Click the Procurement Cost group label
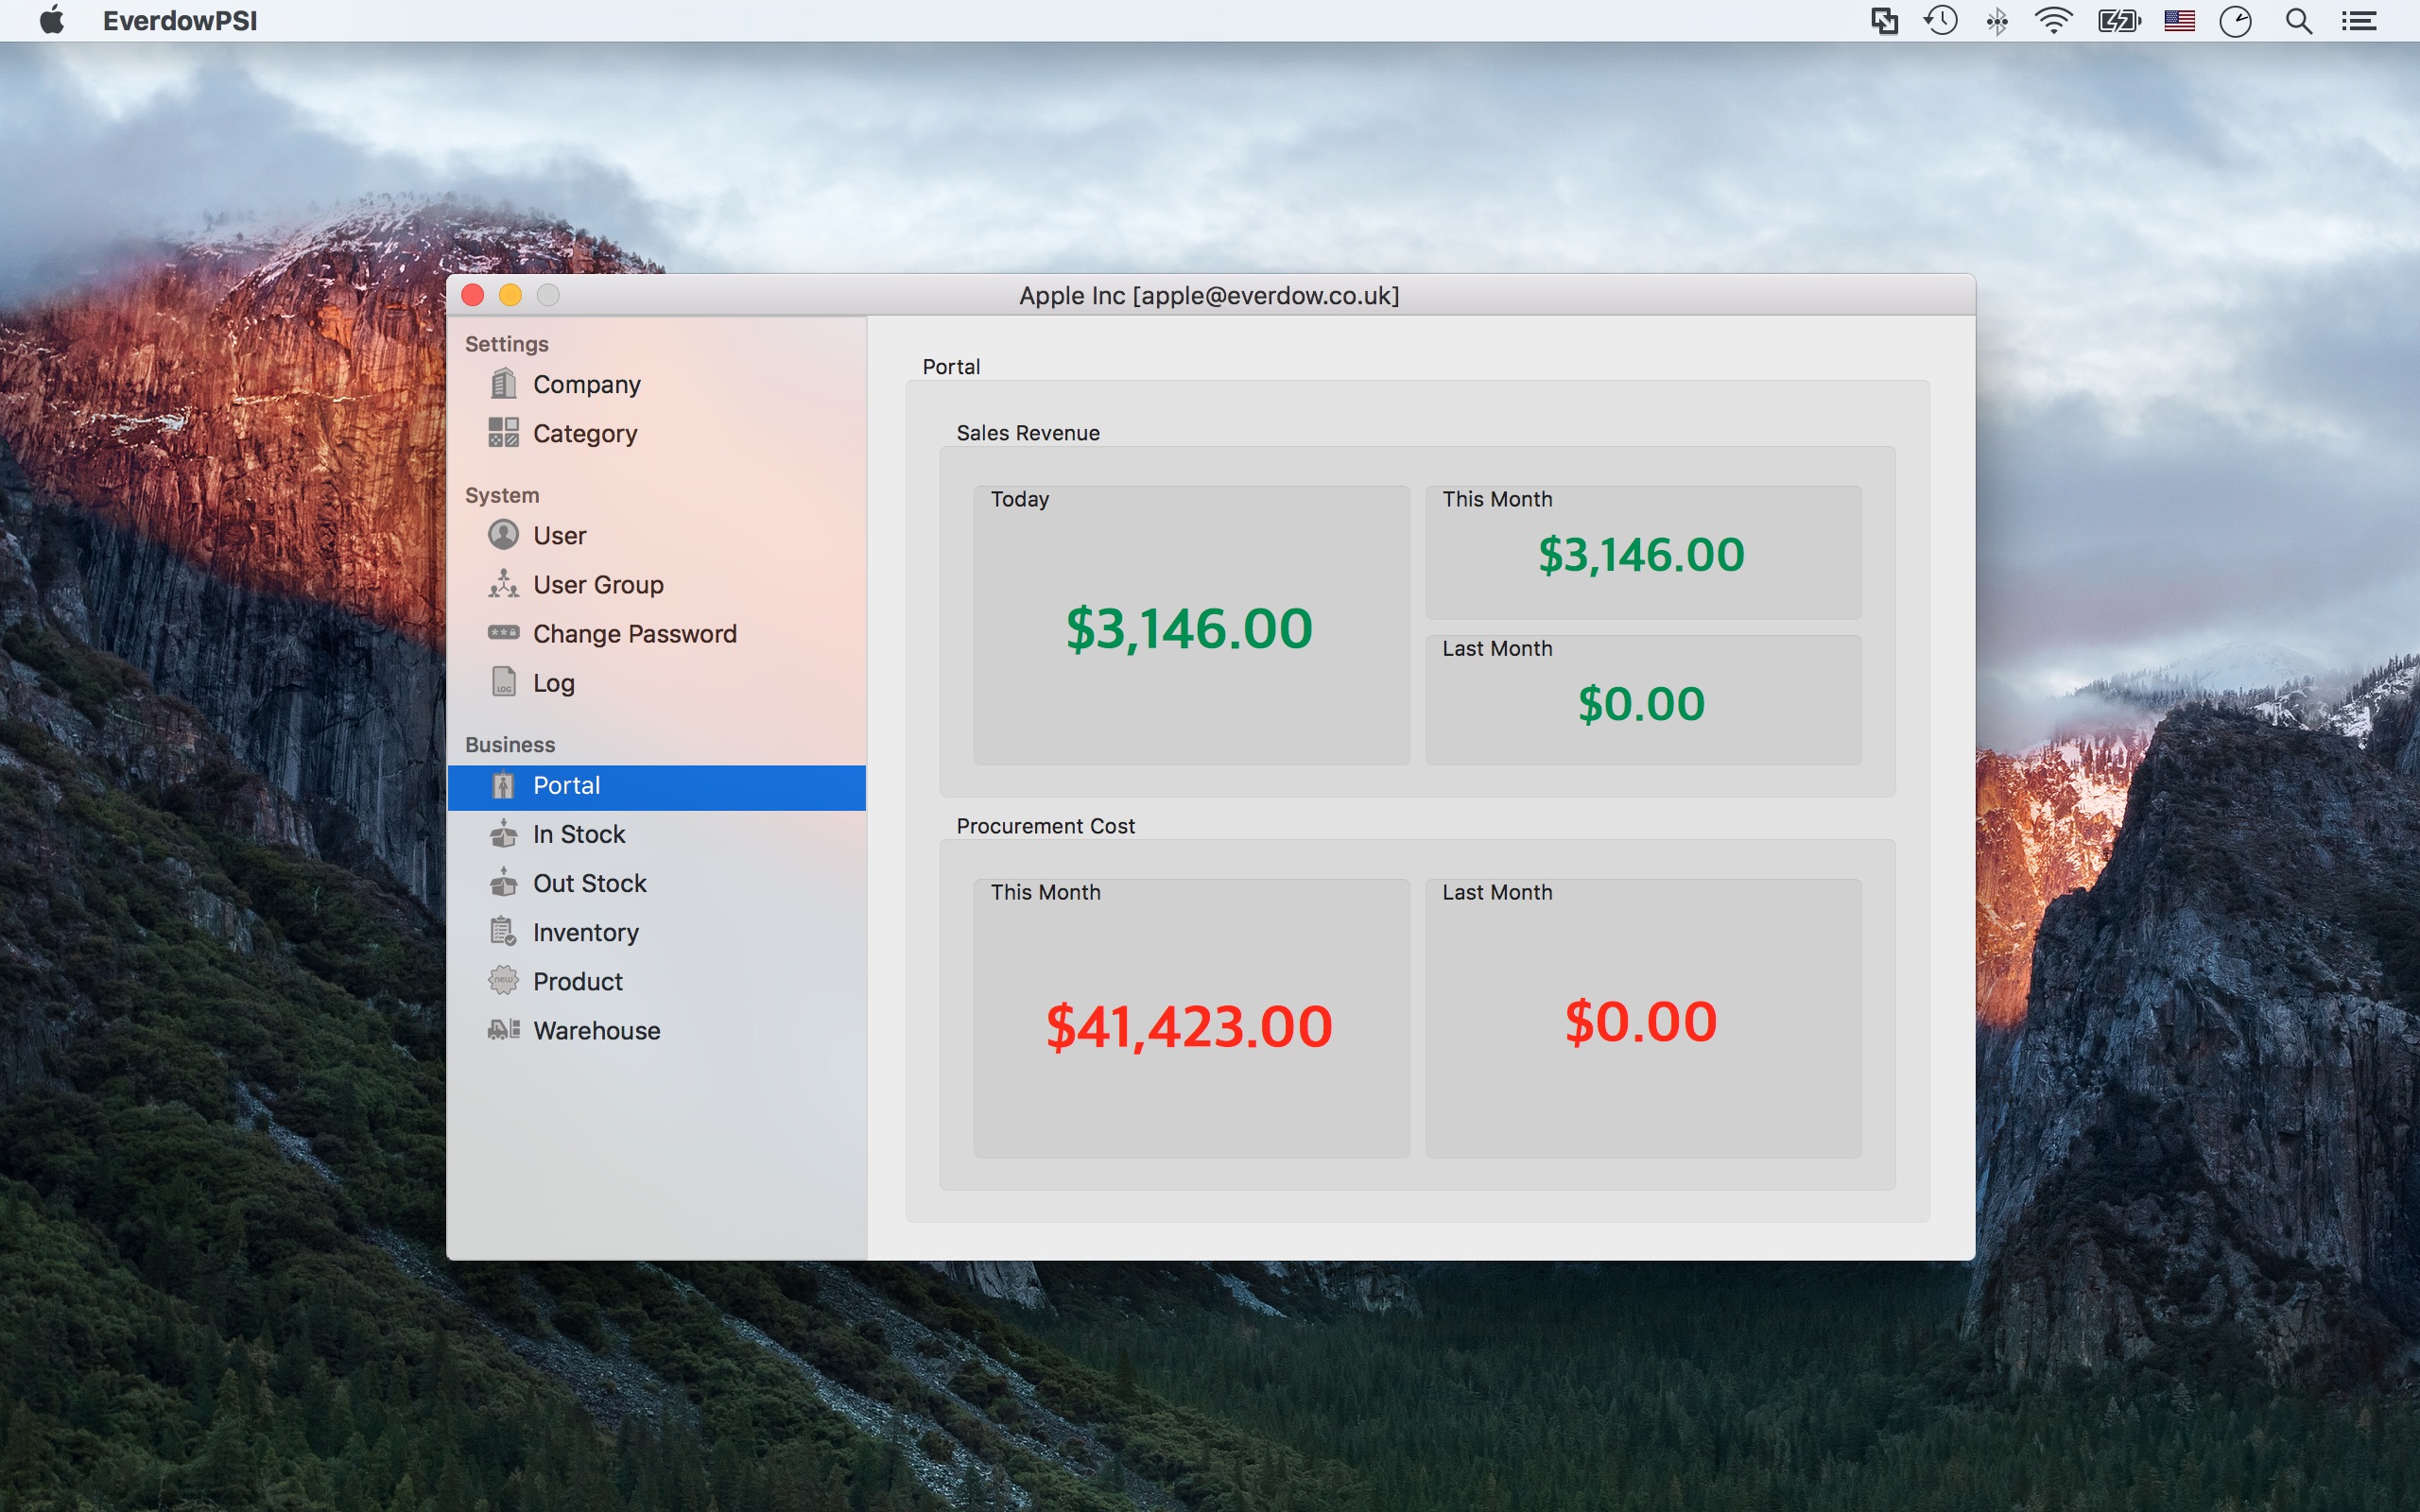 (x=1045, y=826)
